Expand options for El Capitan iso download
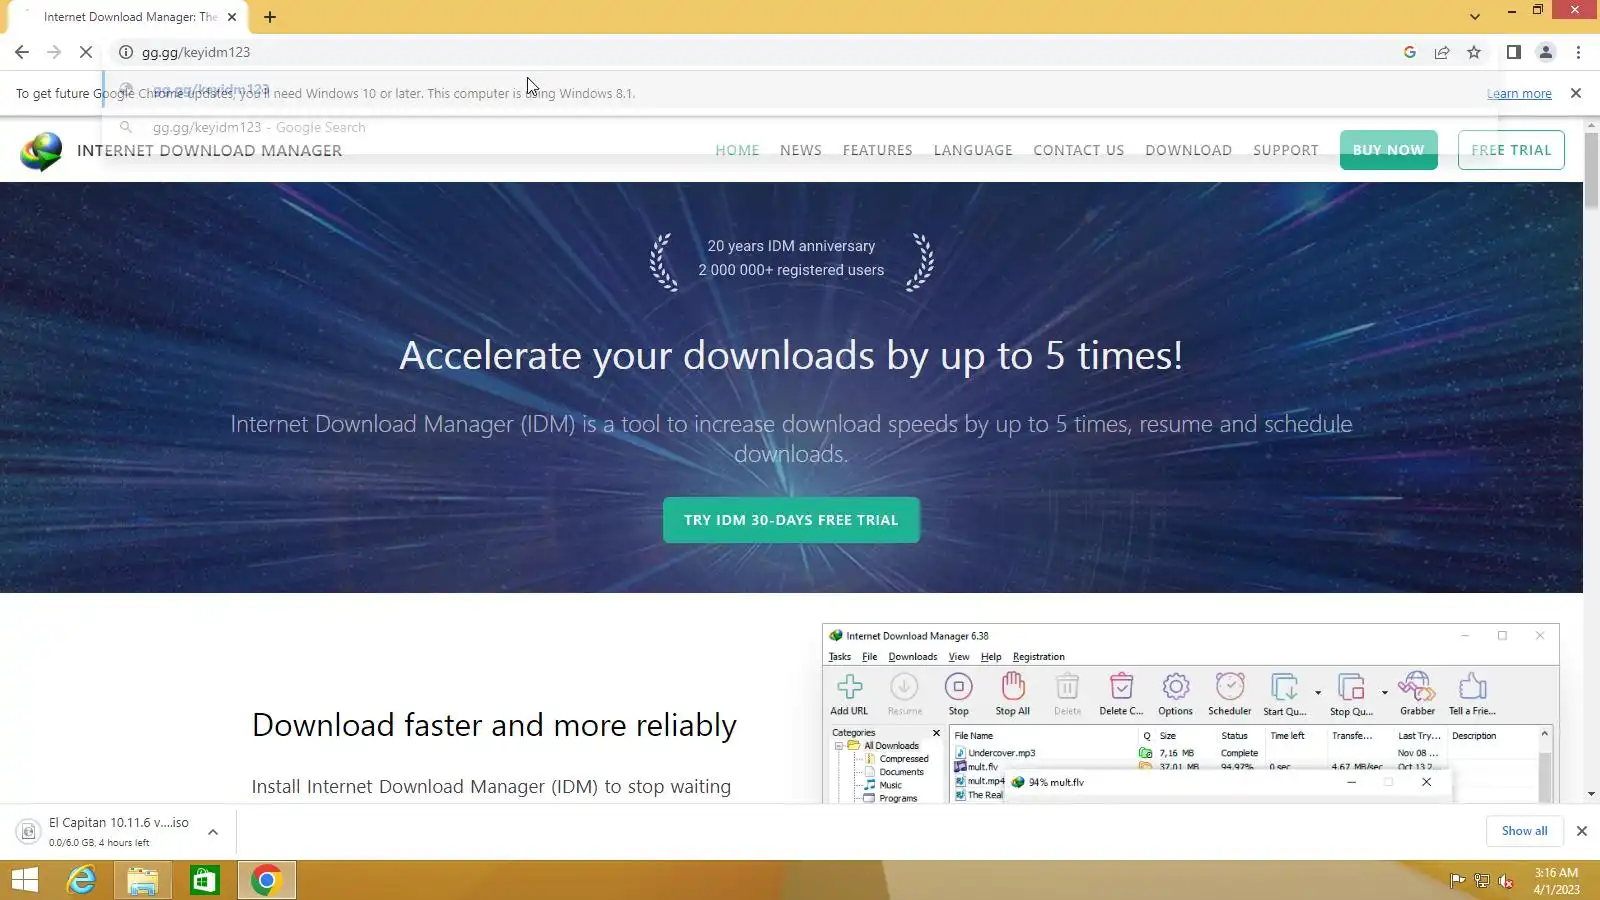This screenshot has height=900, width=1600. [x=213, y=832]
